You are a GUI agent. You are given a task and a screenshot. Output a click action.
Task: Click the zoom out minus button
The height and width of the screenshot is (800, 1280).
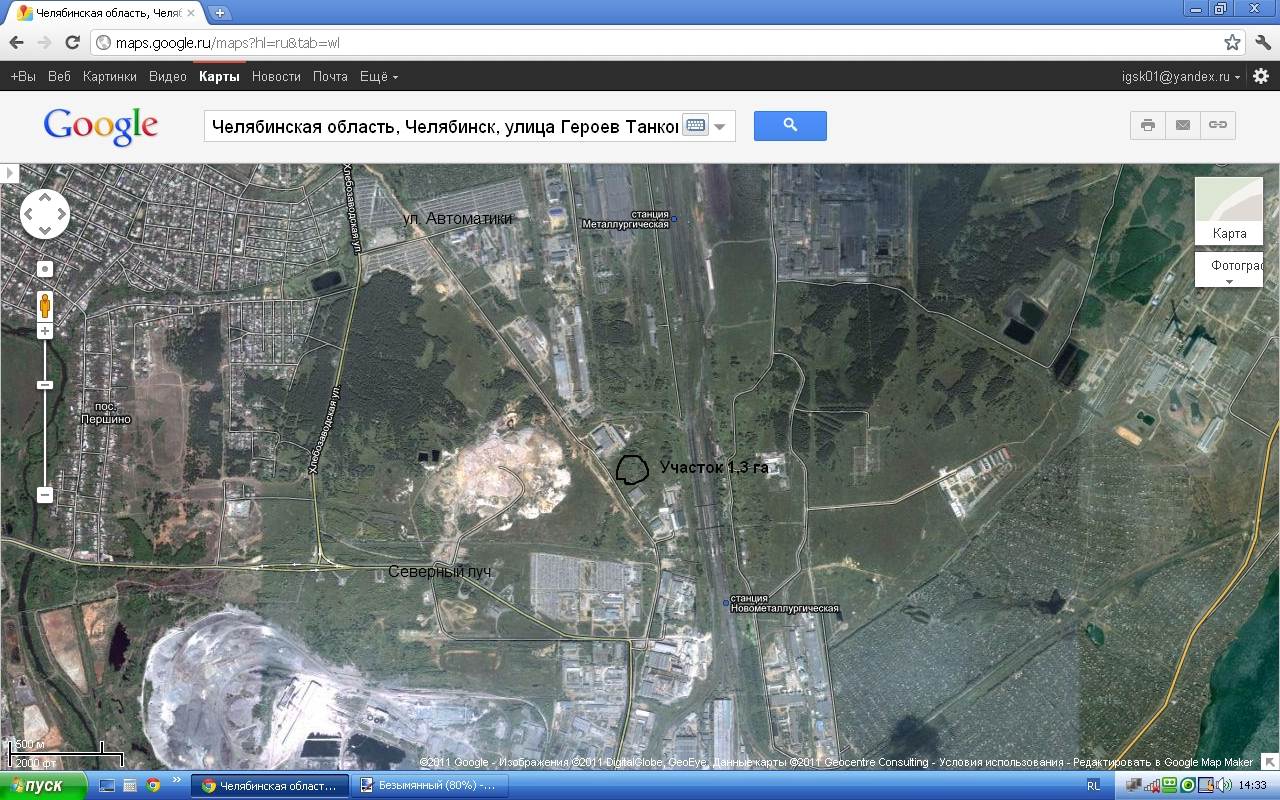click(x=45, y=494)
